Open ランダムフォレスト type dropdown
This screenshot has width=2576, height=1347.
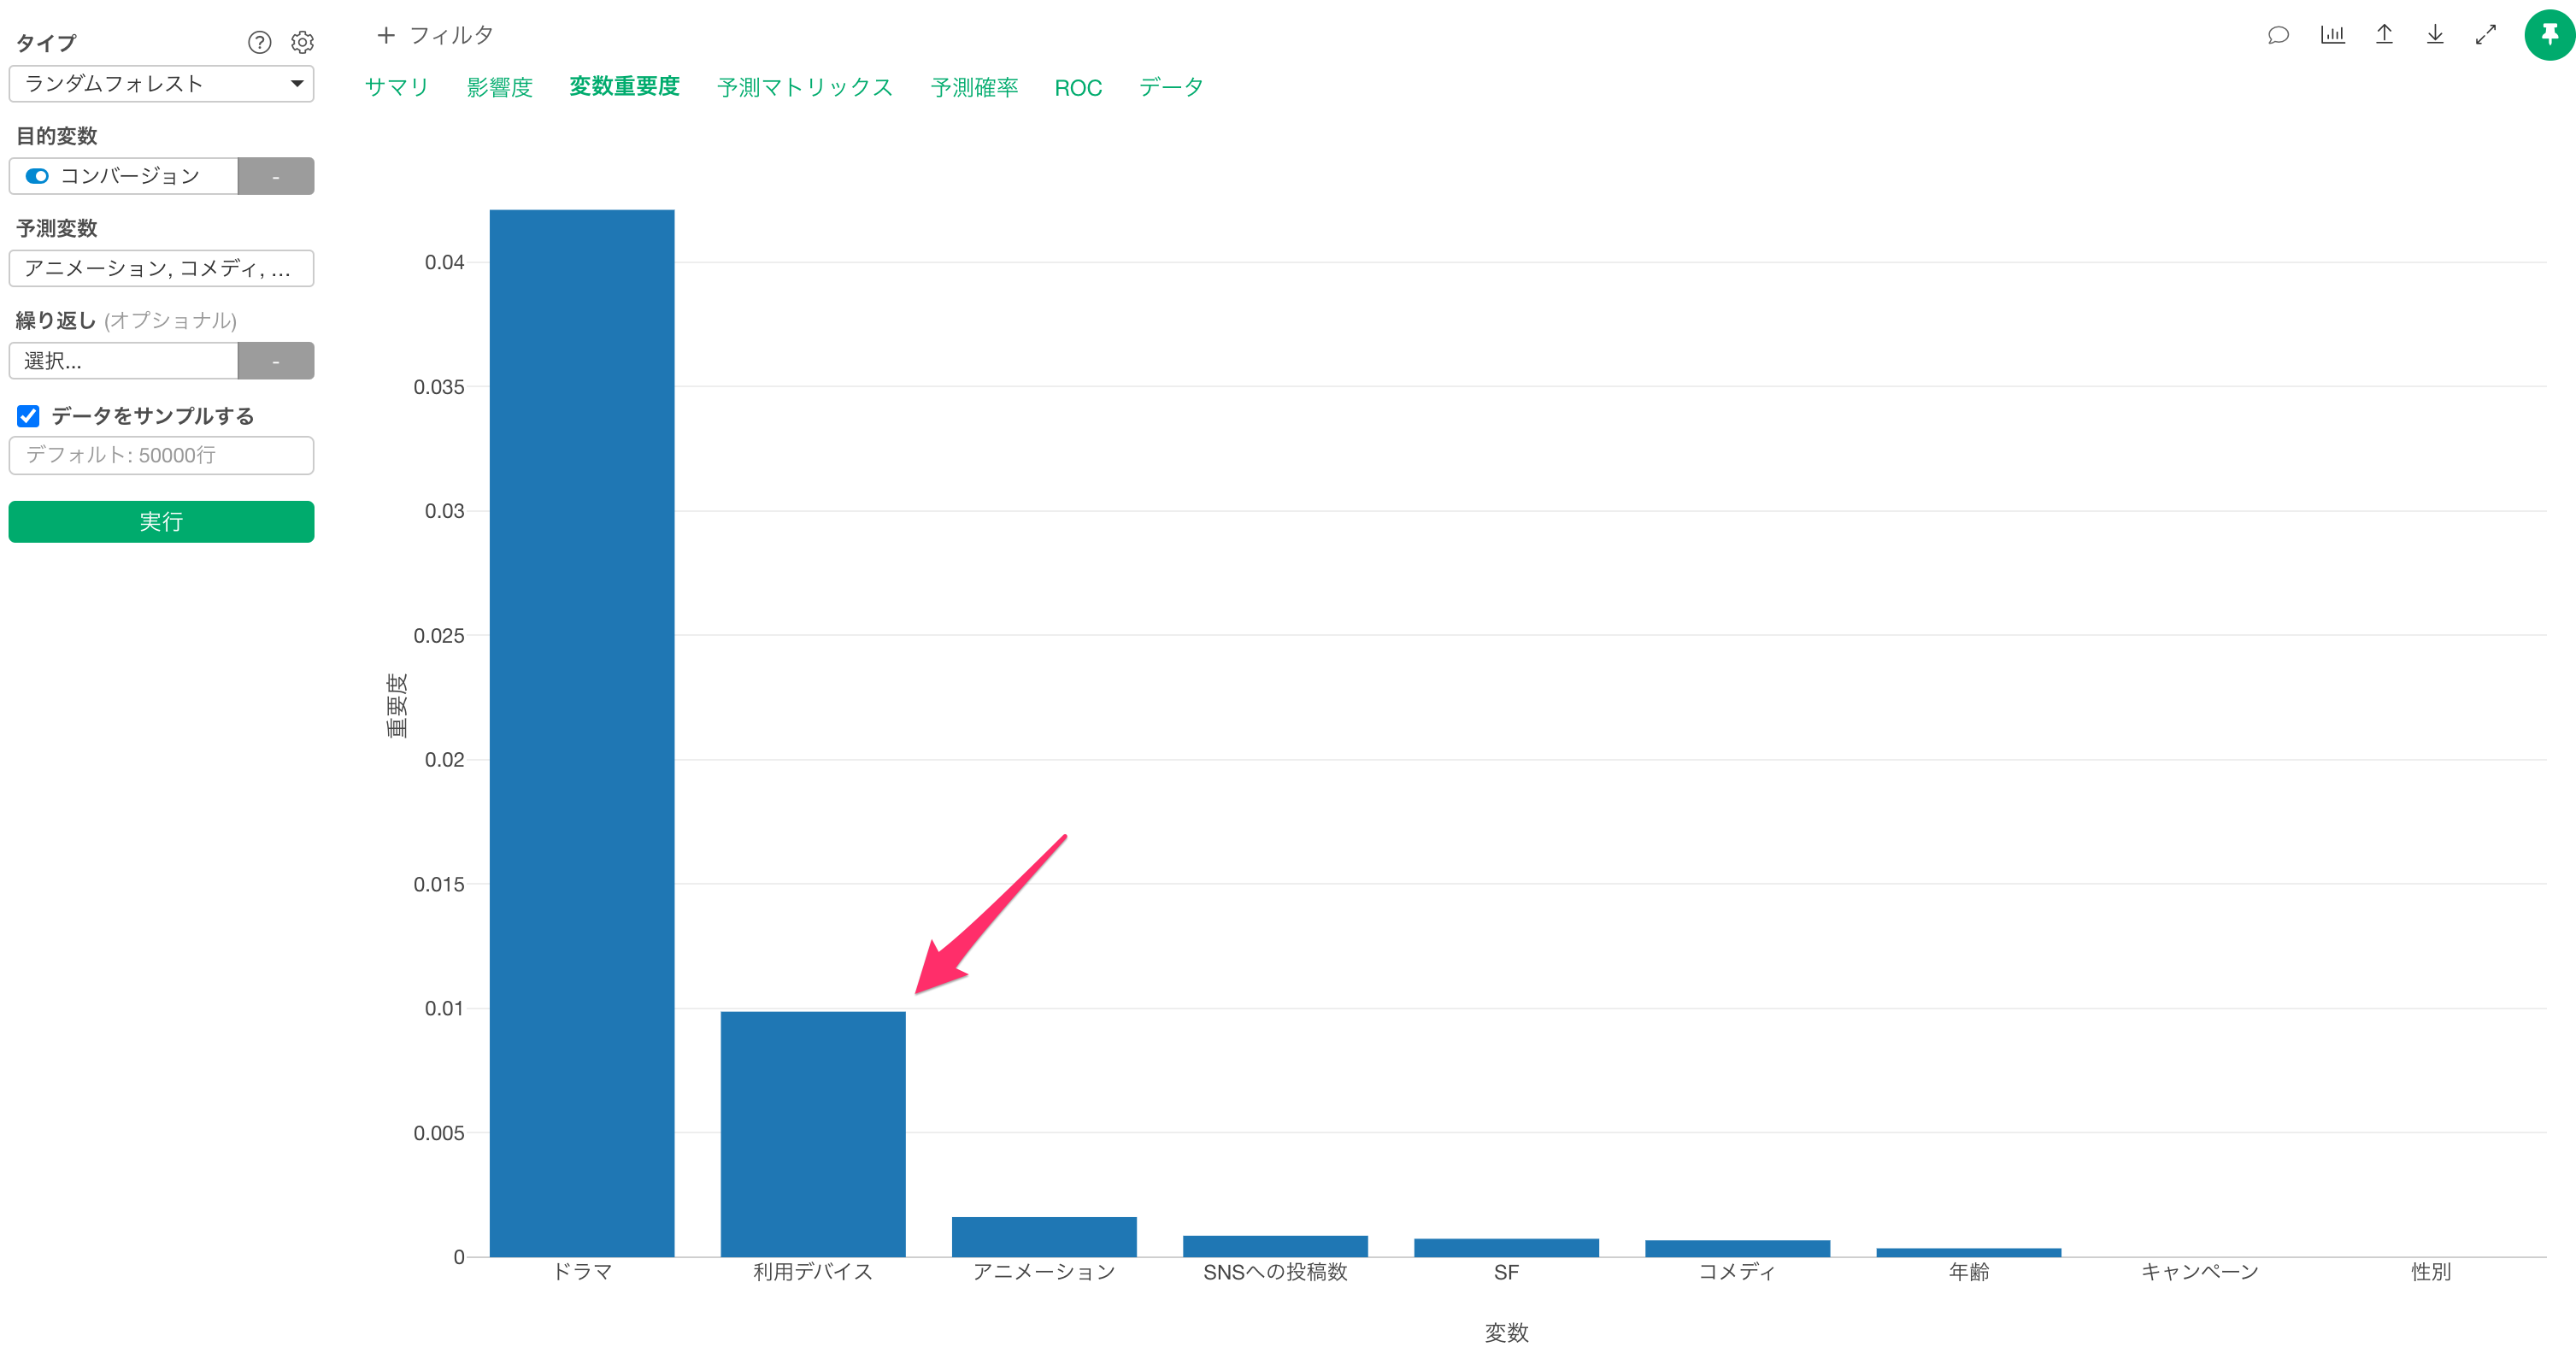(161, 84)
